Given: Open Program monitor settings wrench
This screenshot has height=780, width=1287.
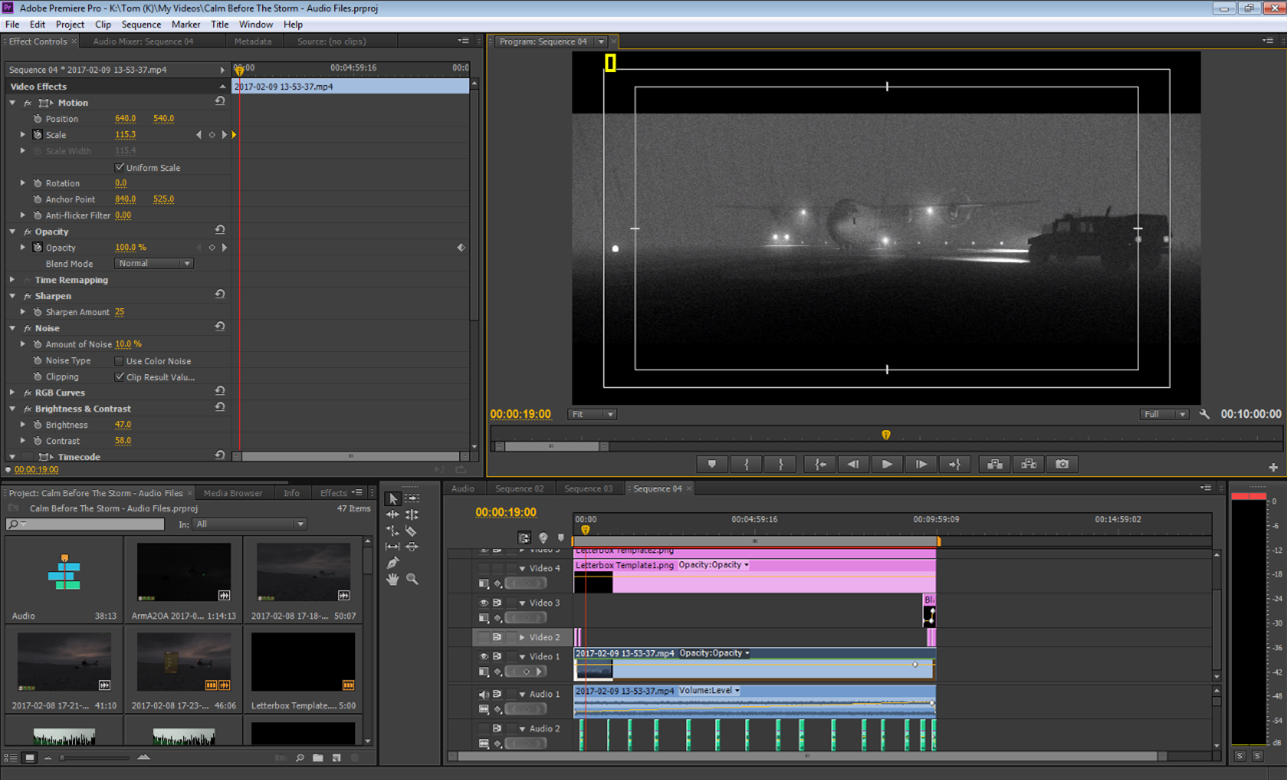Looking at the screenshot, I should (x=1204, y=414).
